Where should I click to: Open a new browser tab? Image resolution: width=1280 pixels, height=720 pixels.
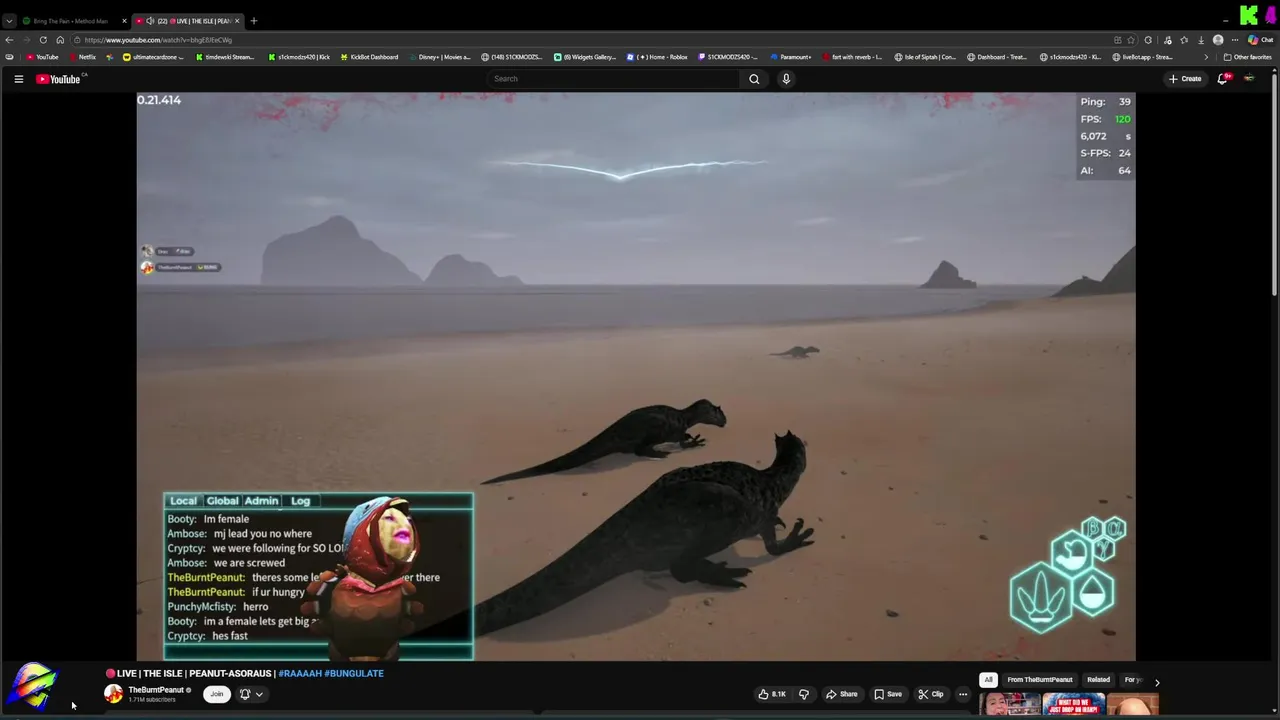[x=254, y=21]
